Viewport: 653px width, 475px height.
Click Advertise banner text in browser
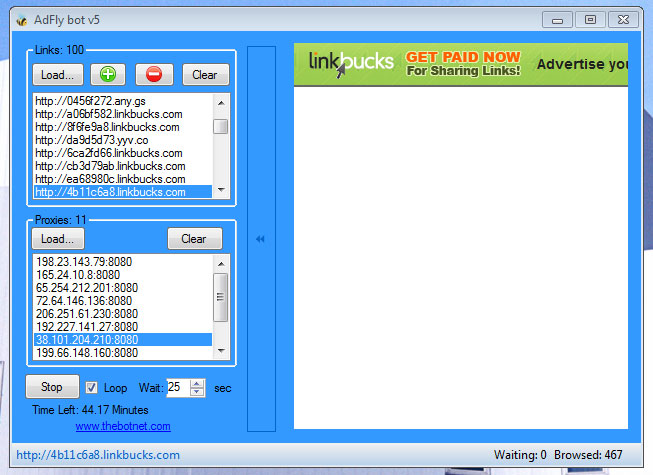(582, 64)
